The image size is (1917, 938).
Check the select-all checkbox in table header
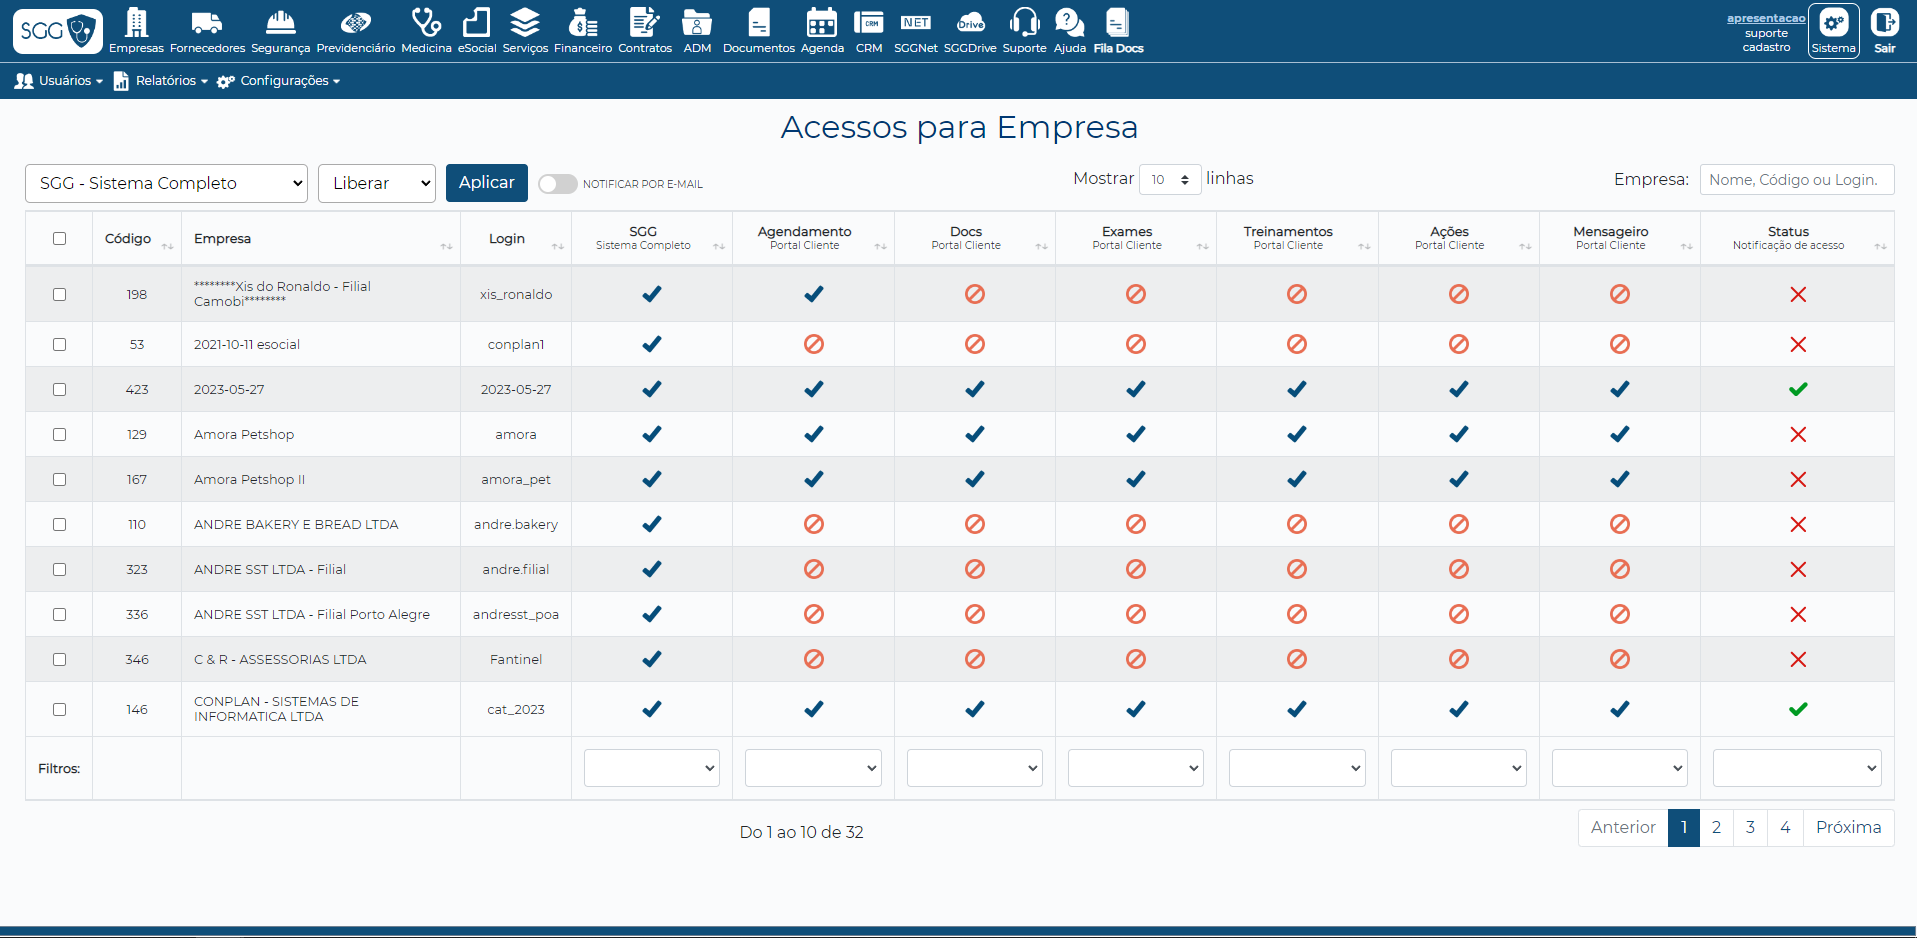click(x=59, y=238)
